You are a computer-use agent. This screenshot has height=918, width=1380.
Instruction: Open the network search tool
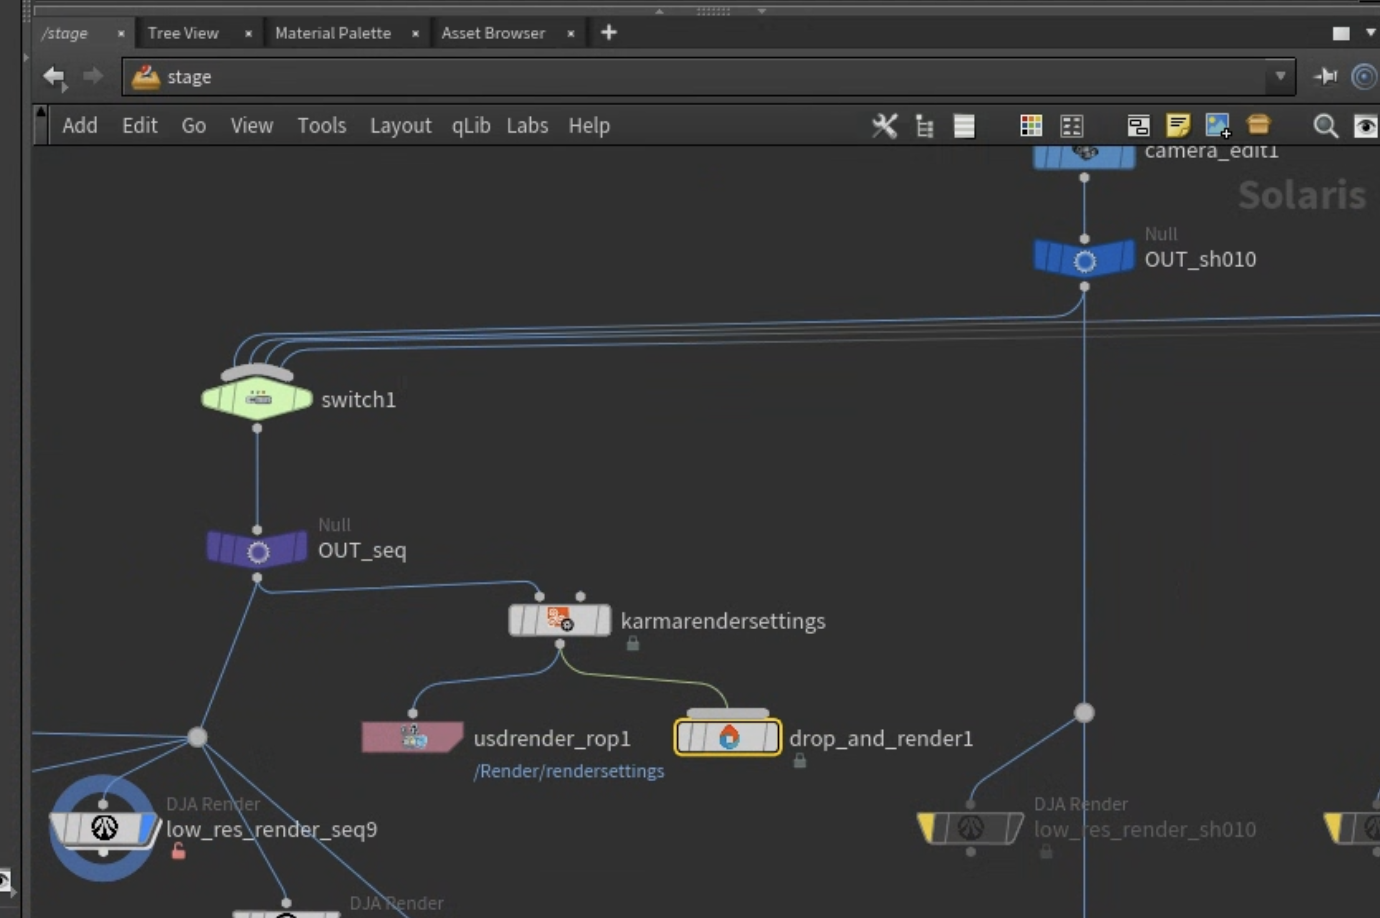[x=1325, y=126]
